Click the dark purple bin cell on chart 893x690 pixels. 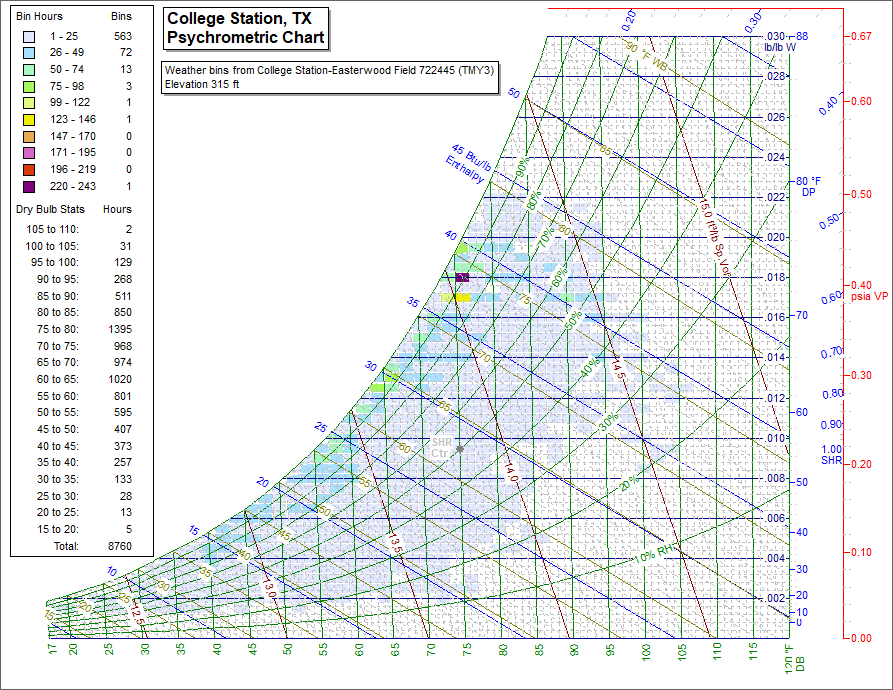[462, 278]
